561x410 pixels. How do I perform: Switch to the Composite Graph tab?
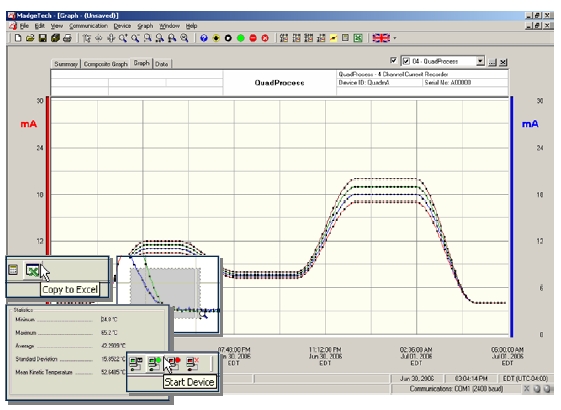pyautogui.click(x=106, y=64)
